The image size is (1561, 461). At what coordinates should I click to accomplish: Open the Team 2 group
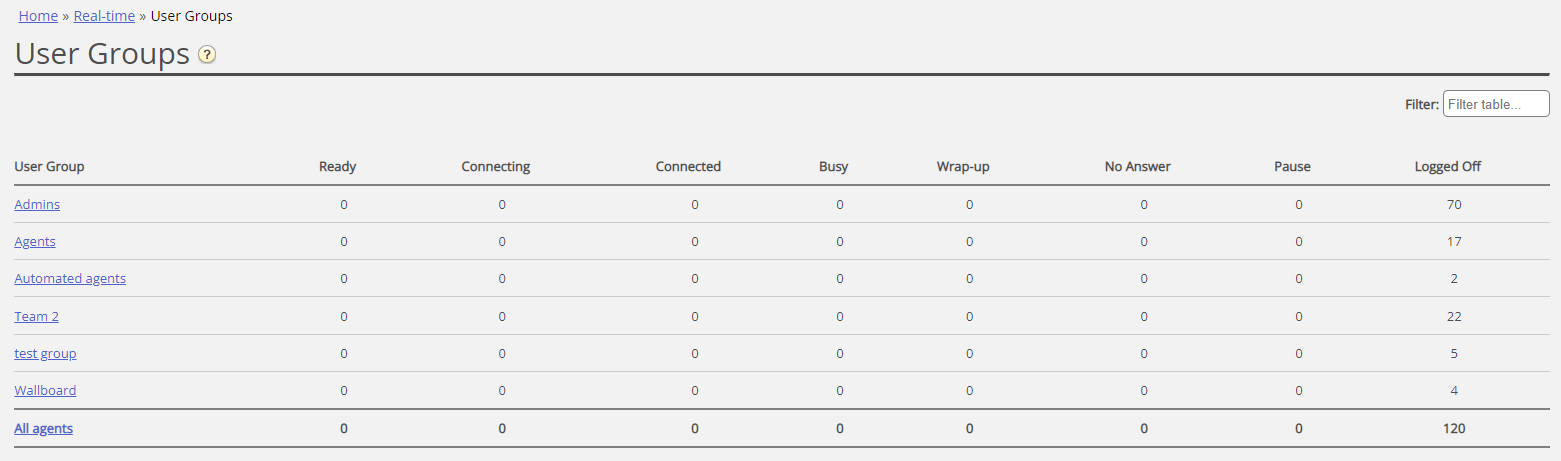(36, 316)
